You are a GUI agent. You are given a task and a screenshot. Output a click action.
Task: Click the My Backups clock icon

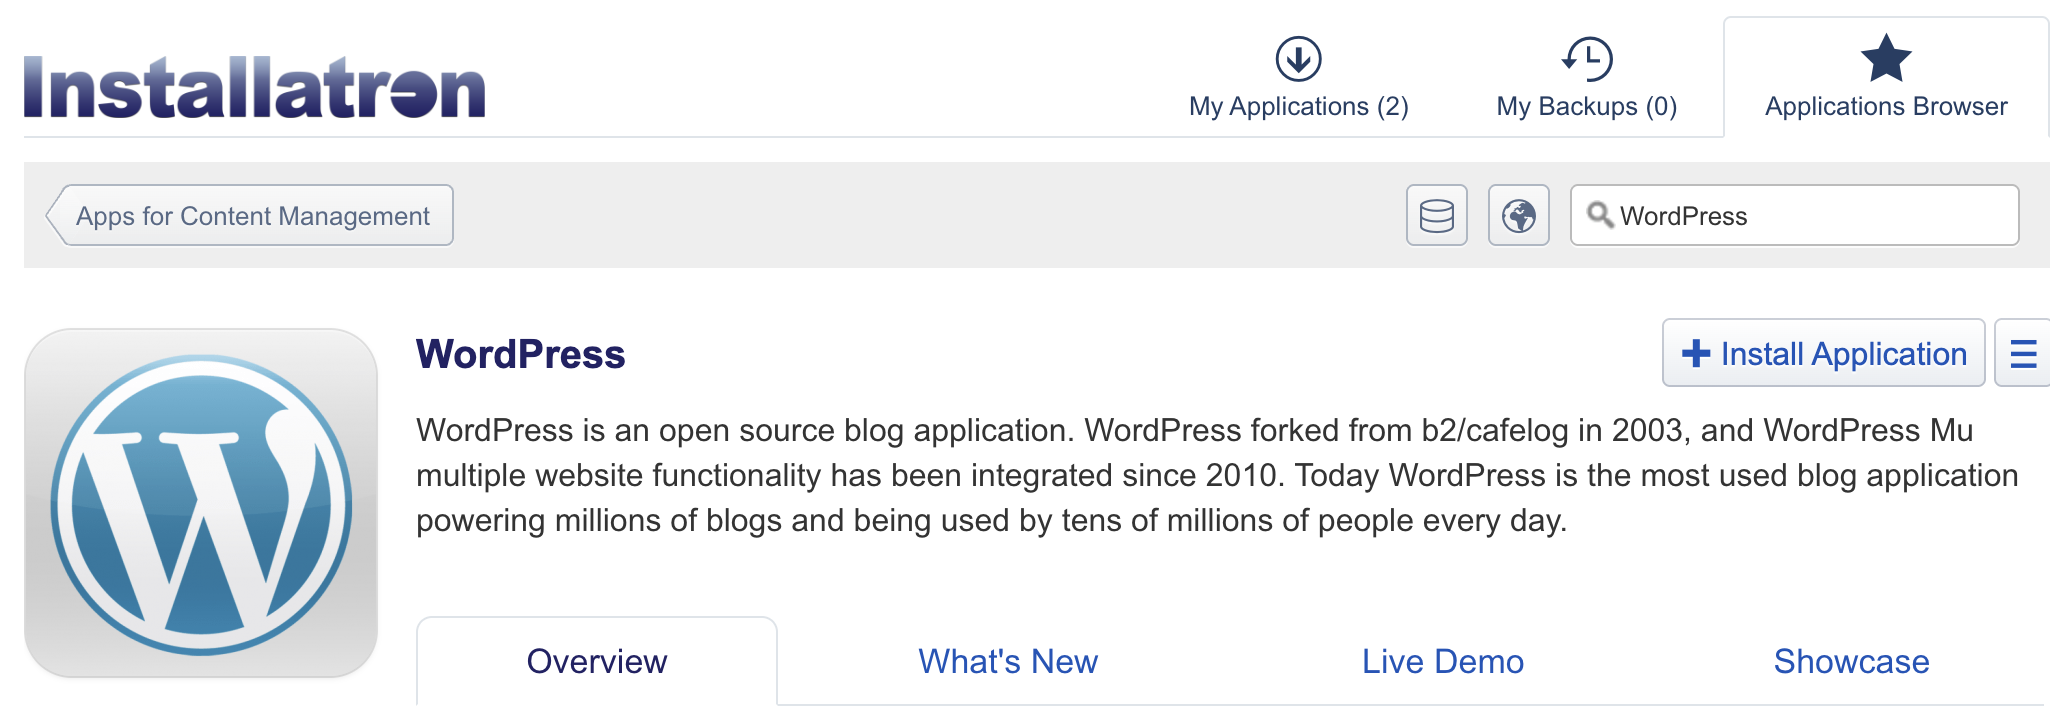pos(1587,58)
